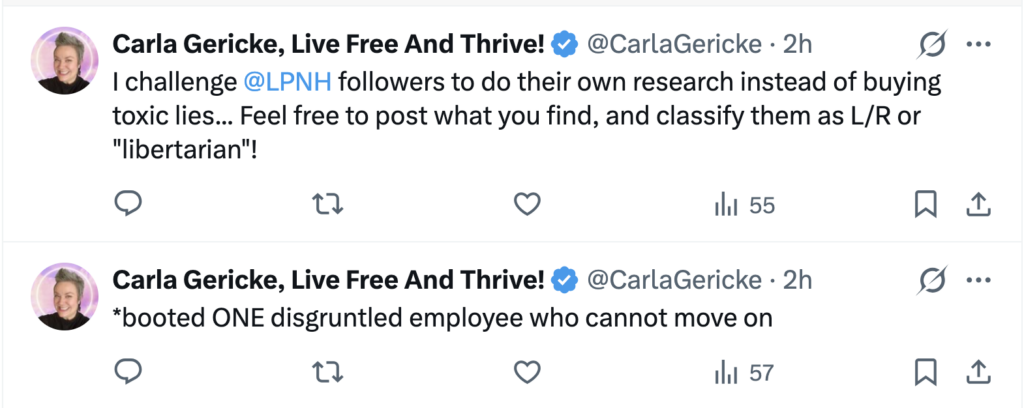Like the tweet about doing your own research
The width and height of the screenshot is (1024, 408).
526,205
